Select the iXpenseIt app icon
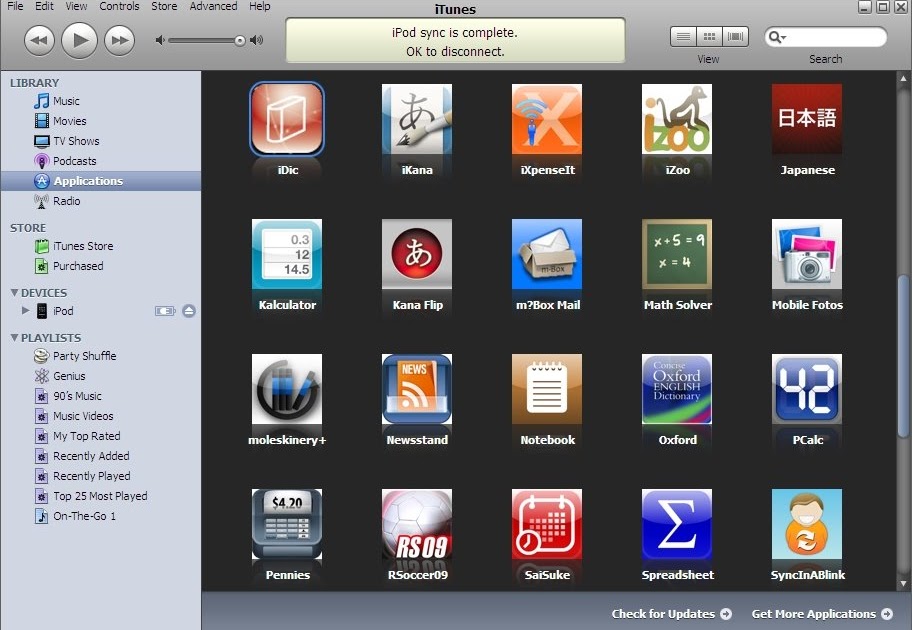This screenshot has height=630, width=912. [547, 119]
